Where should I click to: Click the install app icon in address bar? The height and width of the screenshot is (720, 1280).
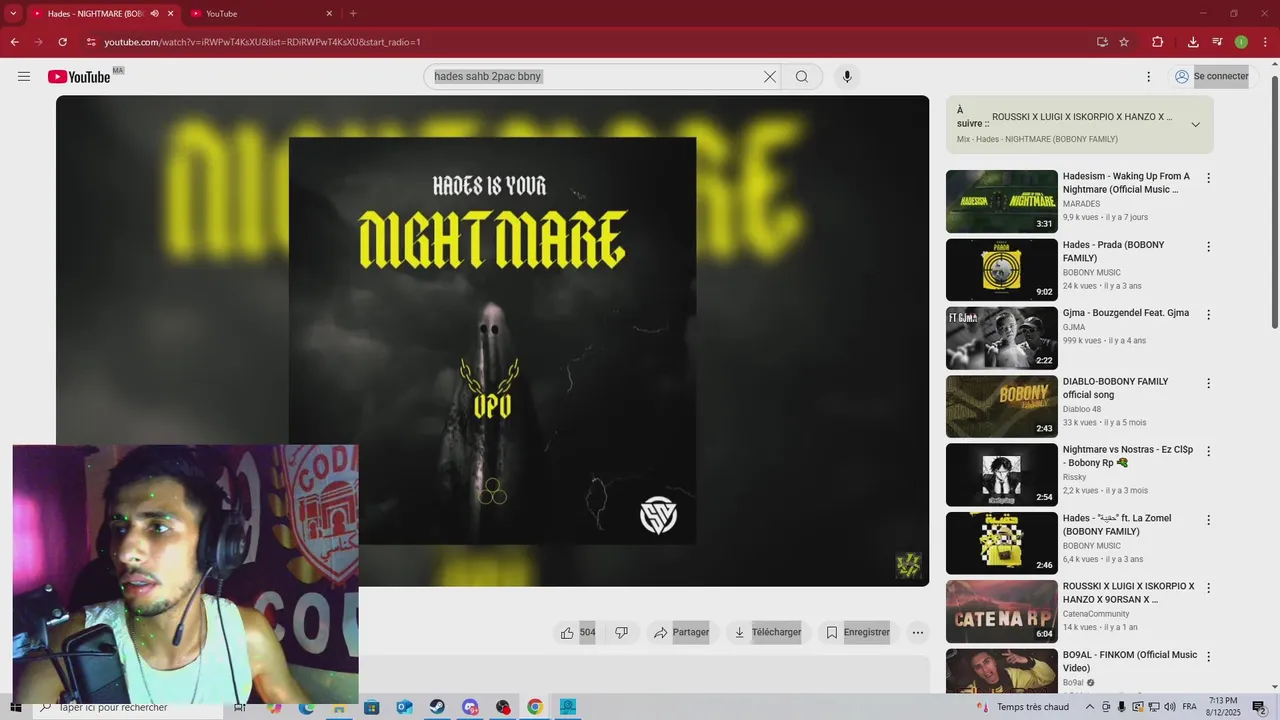pos(1102,42)
